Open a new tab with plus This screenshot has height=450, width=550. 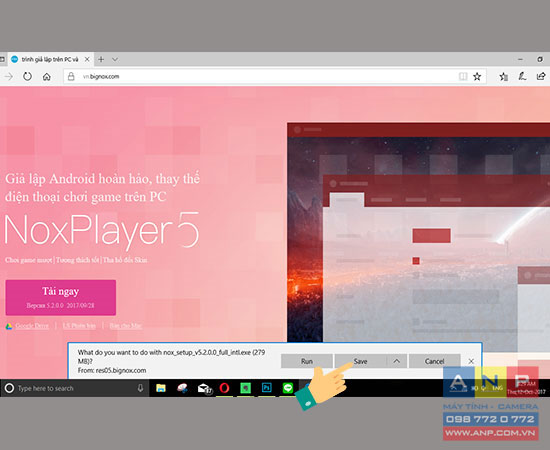(101, 59)
